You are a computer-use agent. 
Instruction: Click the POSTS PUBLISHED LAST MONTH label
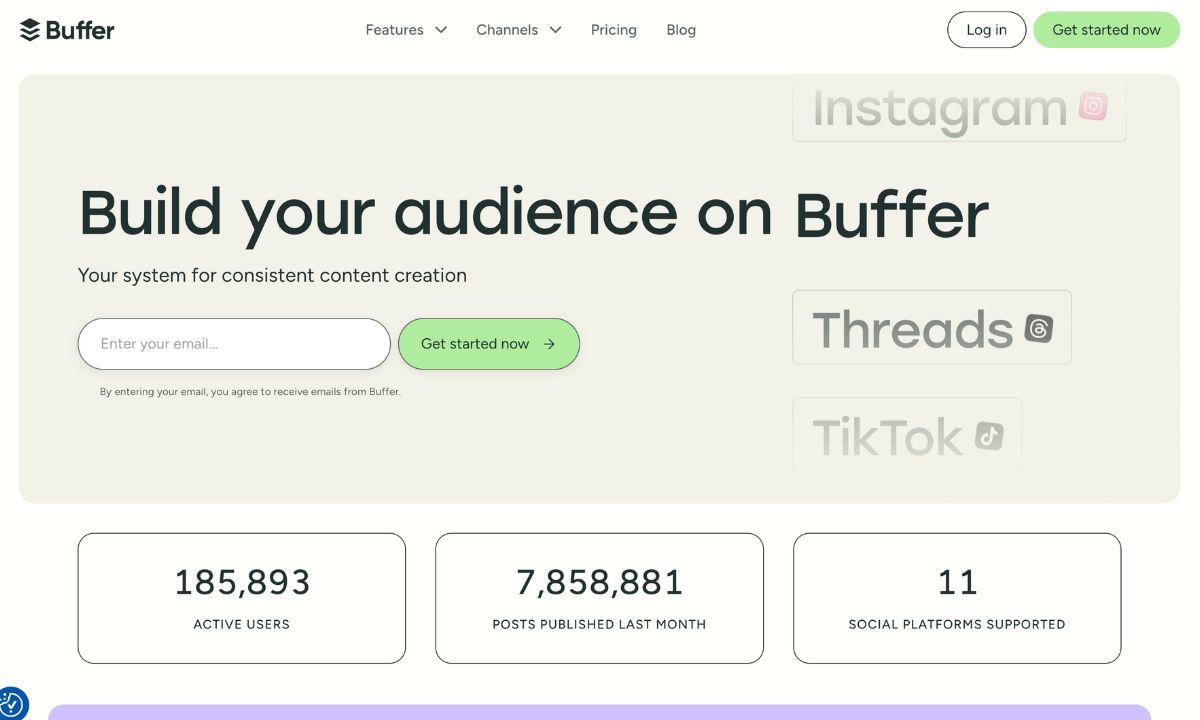[x=600, y=624]
